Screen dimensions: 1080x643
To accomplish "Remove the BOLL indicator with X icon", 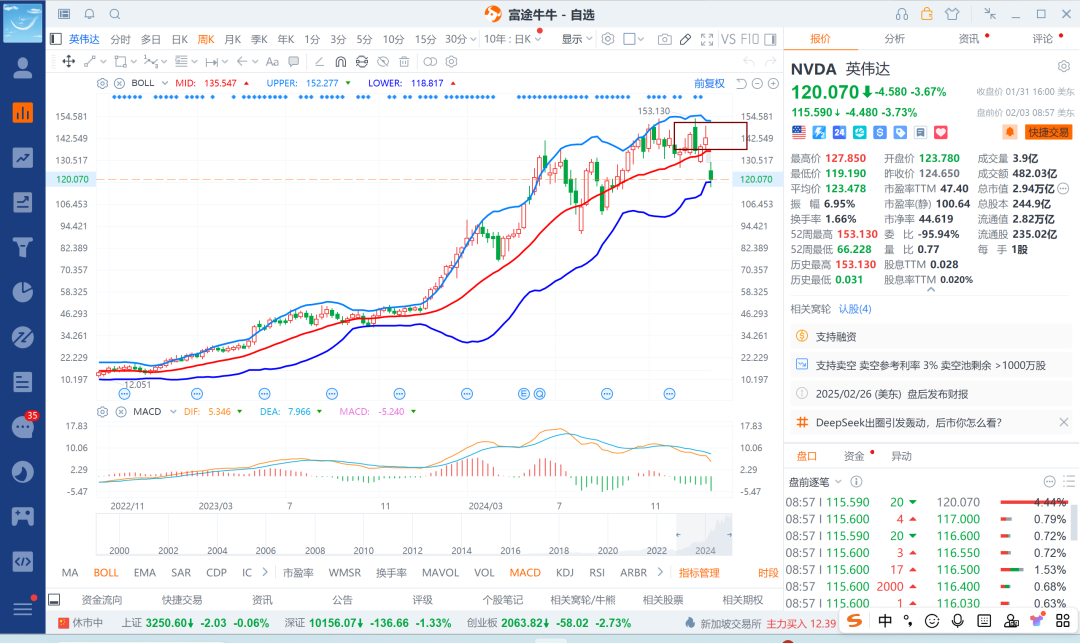I will [x=119, y=83].
